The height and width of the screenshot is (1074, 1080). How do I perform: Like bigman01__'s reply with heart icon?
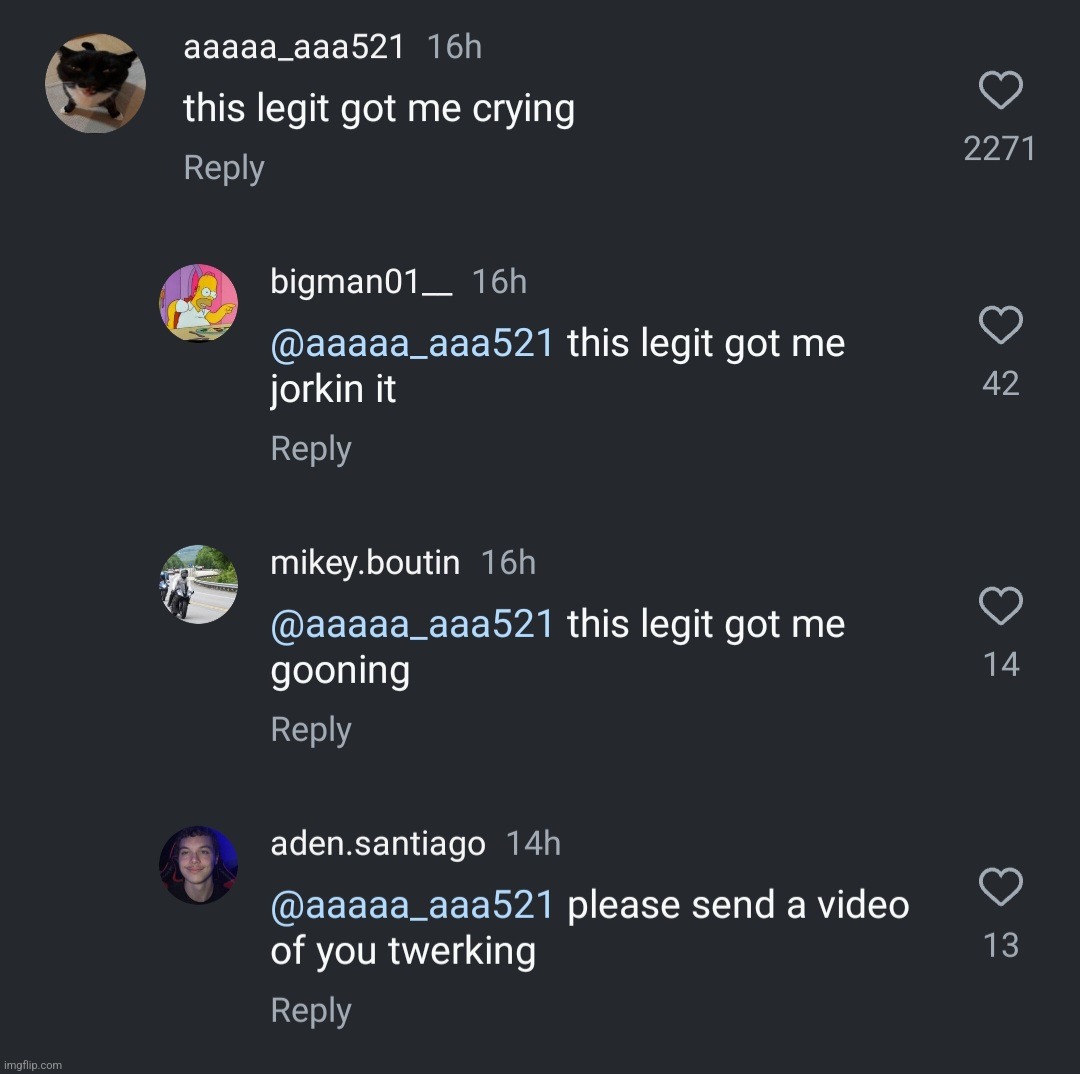[x=1000, y=326]
